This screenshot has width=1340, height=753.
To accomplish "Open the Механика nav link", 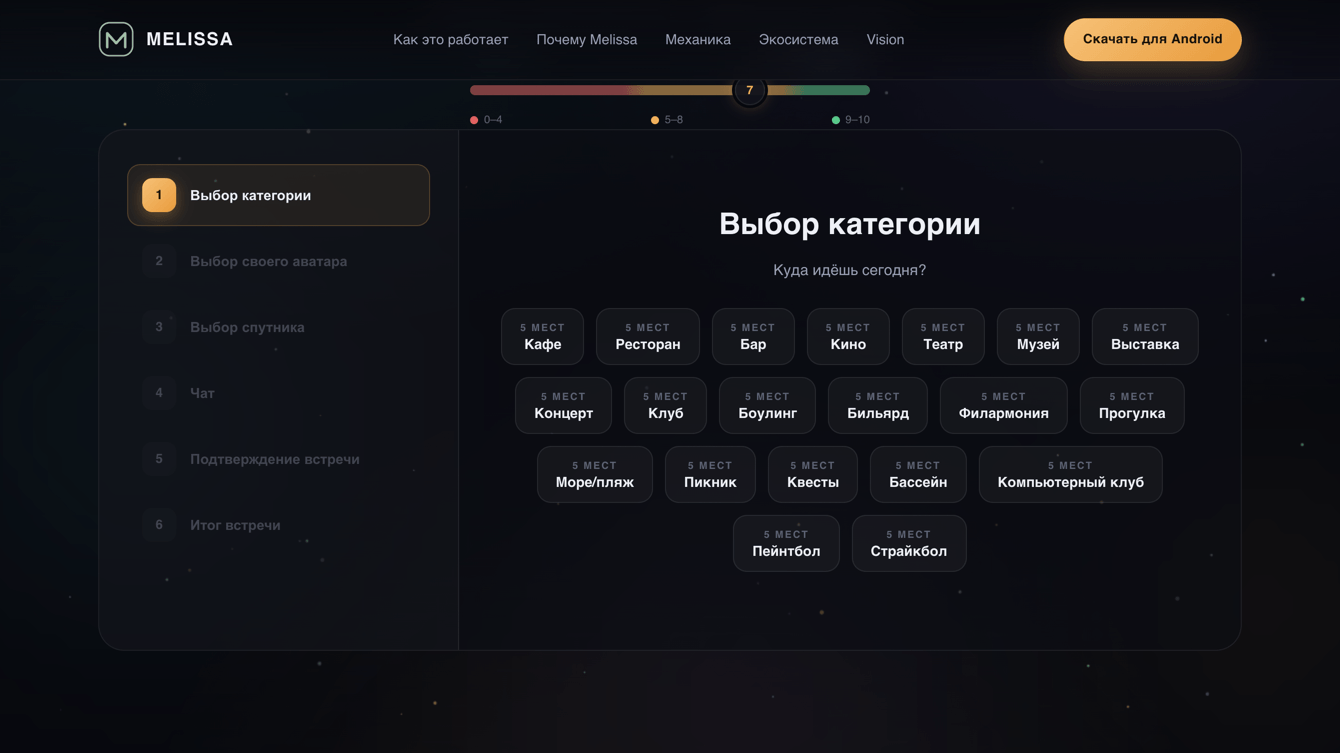I will (x=698, y=40).
